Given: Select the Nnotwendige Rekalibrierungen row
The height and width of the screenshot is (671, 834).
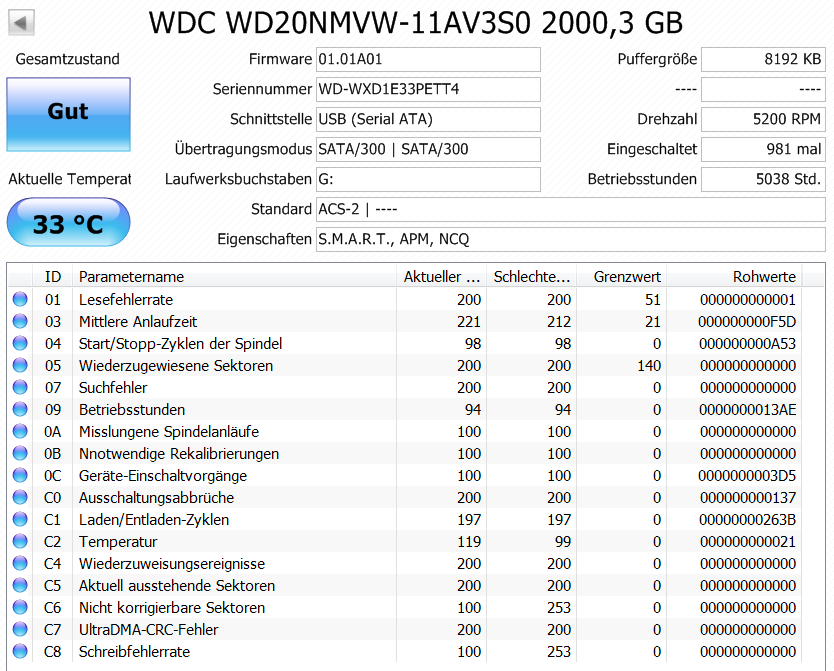Looking at the screenshot, I should click(406, 454).
